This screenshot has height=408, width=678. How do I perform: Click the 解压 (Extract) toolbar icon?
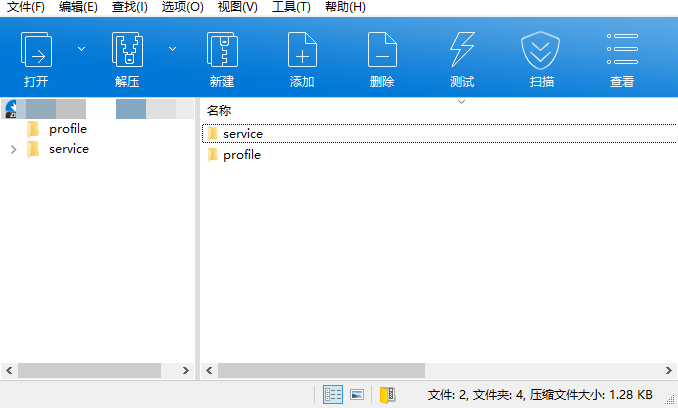click(127, 49)
